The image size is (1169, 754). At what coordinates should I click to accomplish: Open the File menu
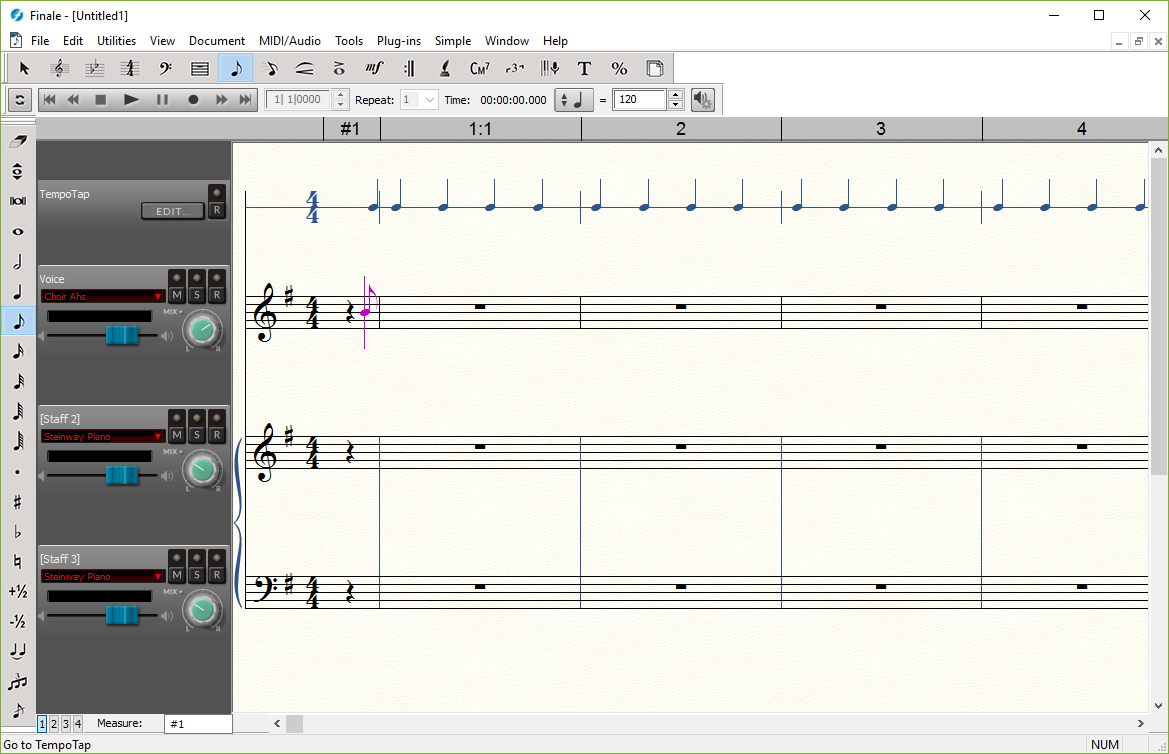pos(40,41)
